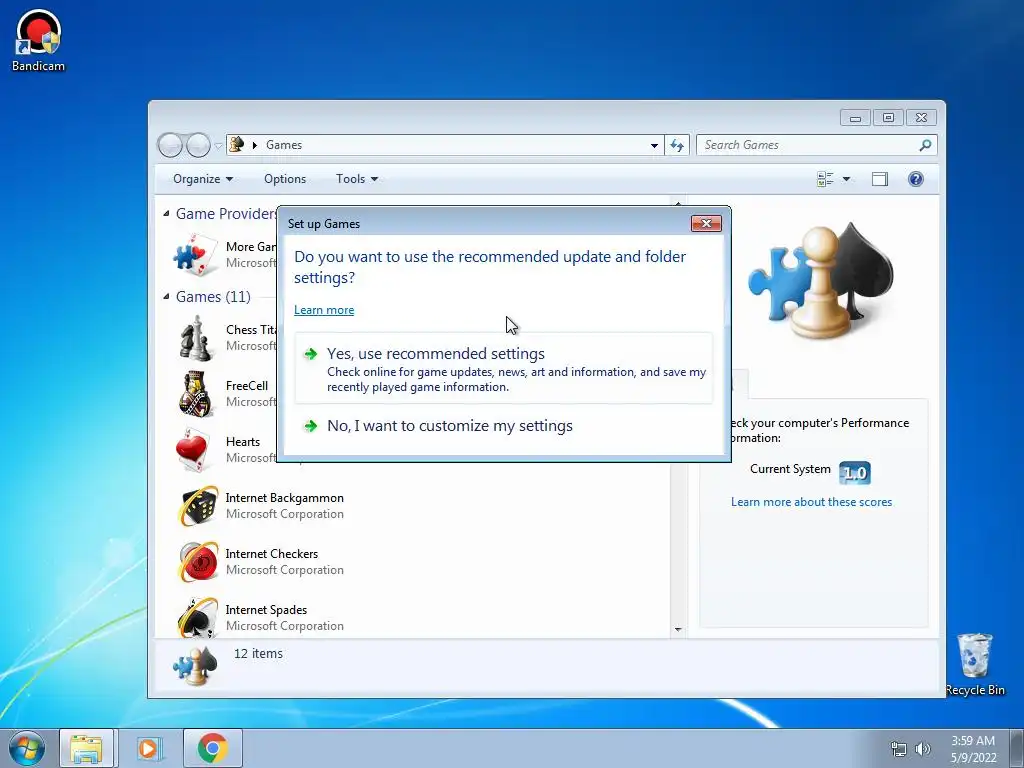Viewport: 1024px width, 768px height.
Task: Click the Help question mark icon
Action: click(x=916, y=179)
